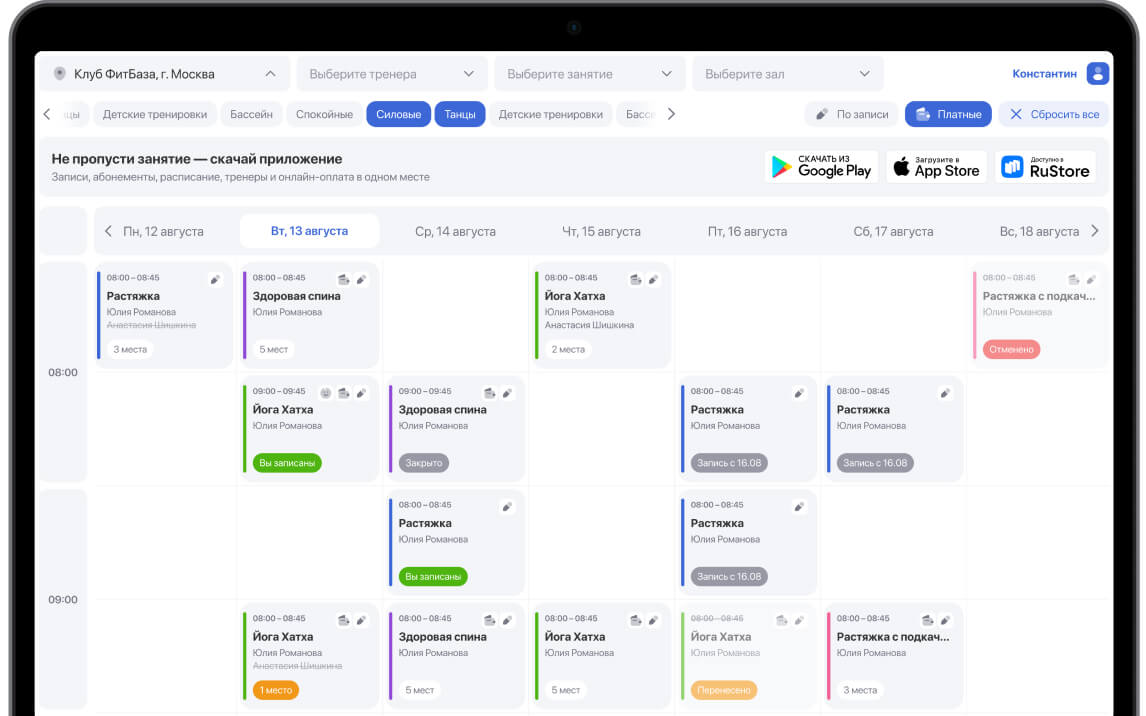This screenshot has width=1146, height=716.
Task: Deselect the 'Танцы' category chip
Action: [x=460, y=114]
